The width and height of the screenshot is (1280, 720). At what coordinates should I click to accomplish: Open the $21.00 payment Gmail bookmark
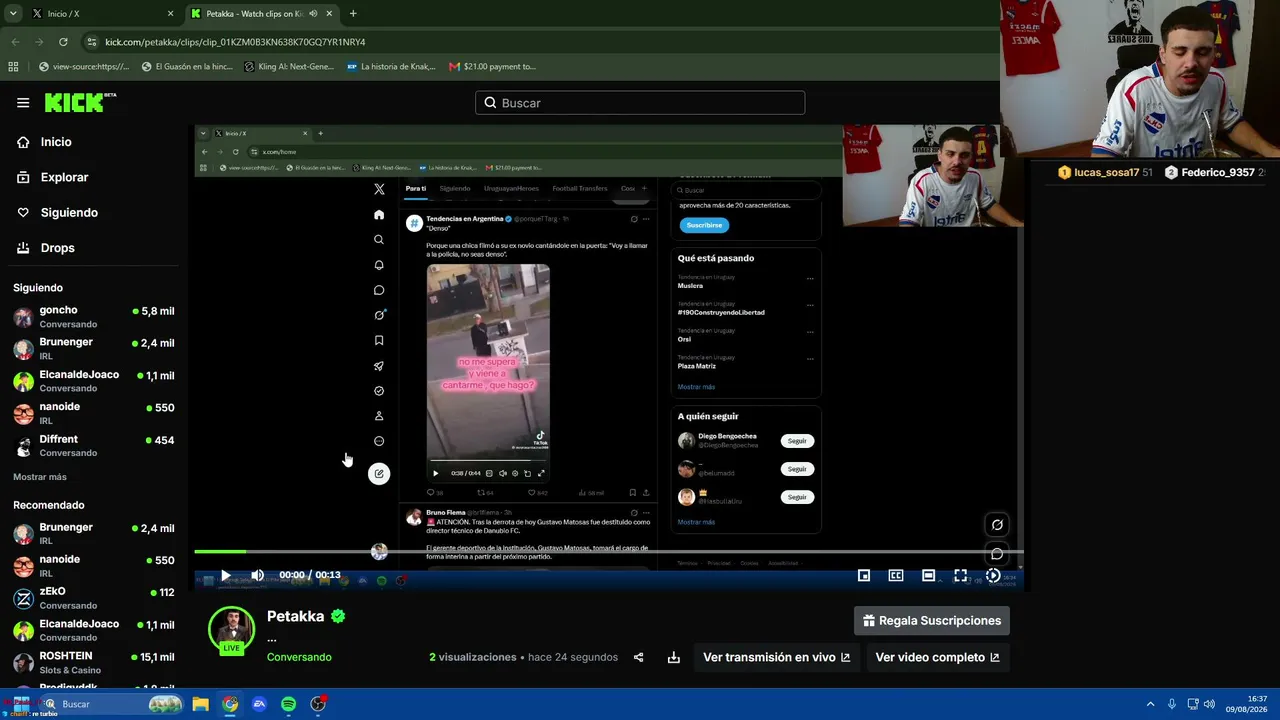click(x=492, y=67)
